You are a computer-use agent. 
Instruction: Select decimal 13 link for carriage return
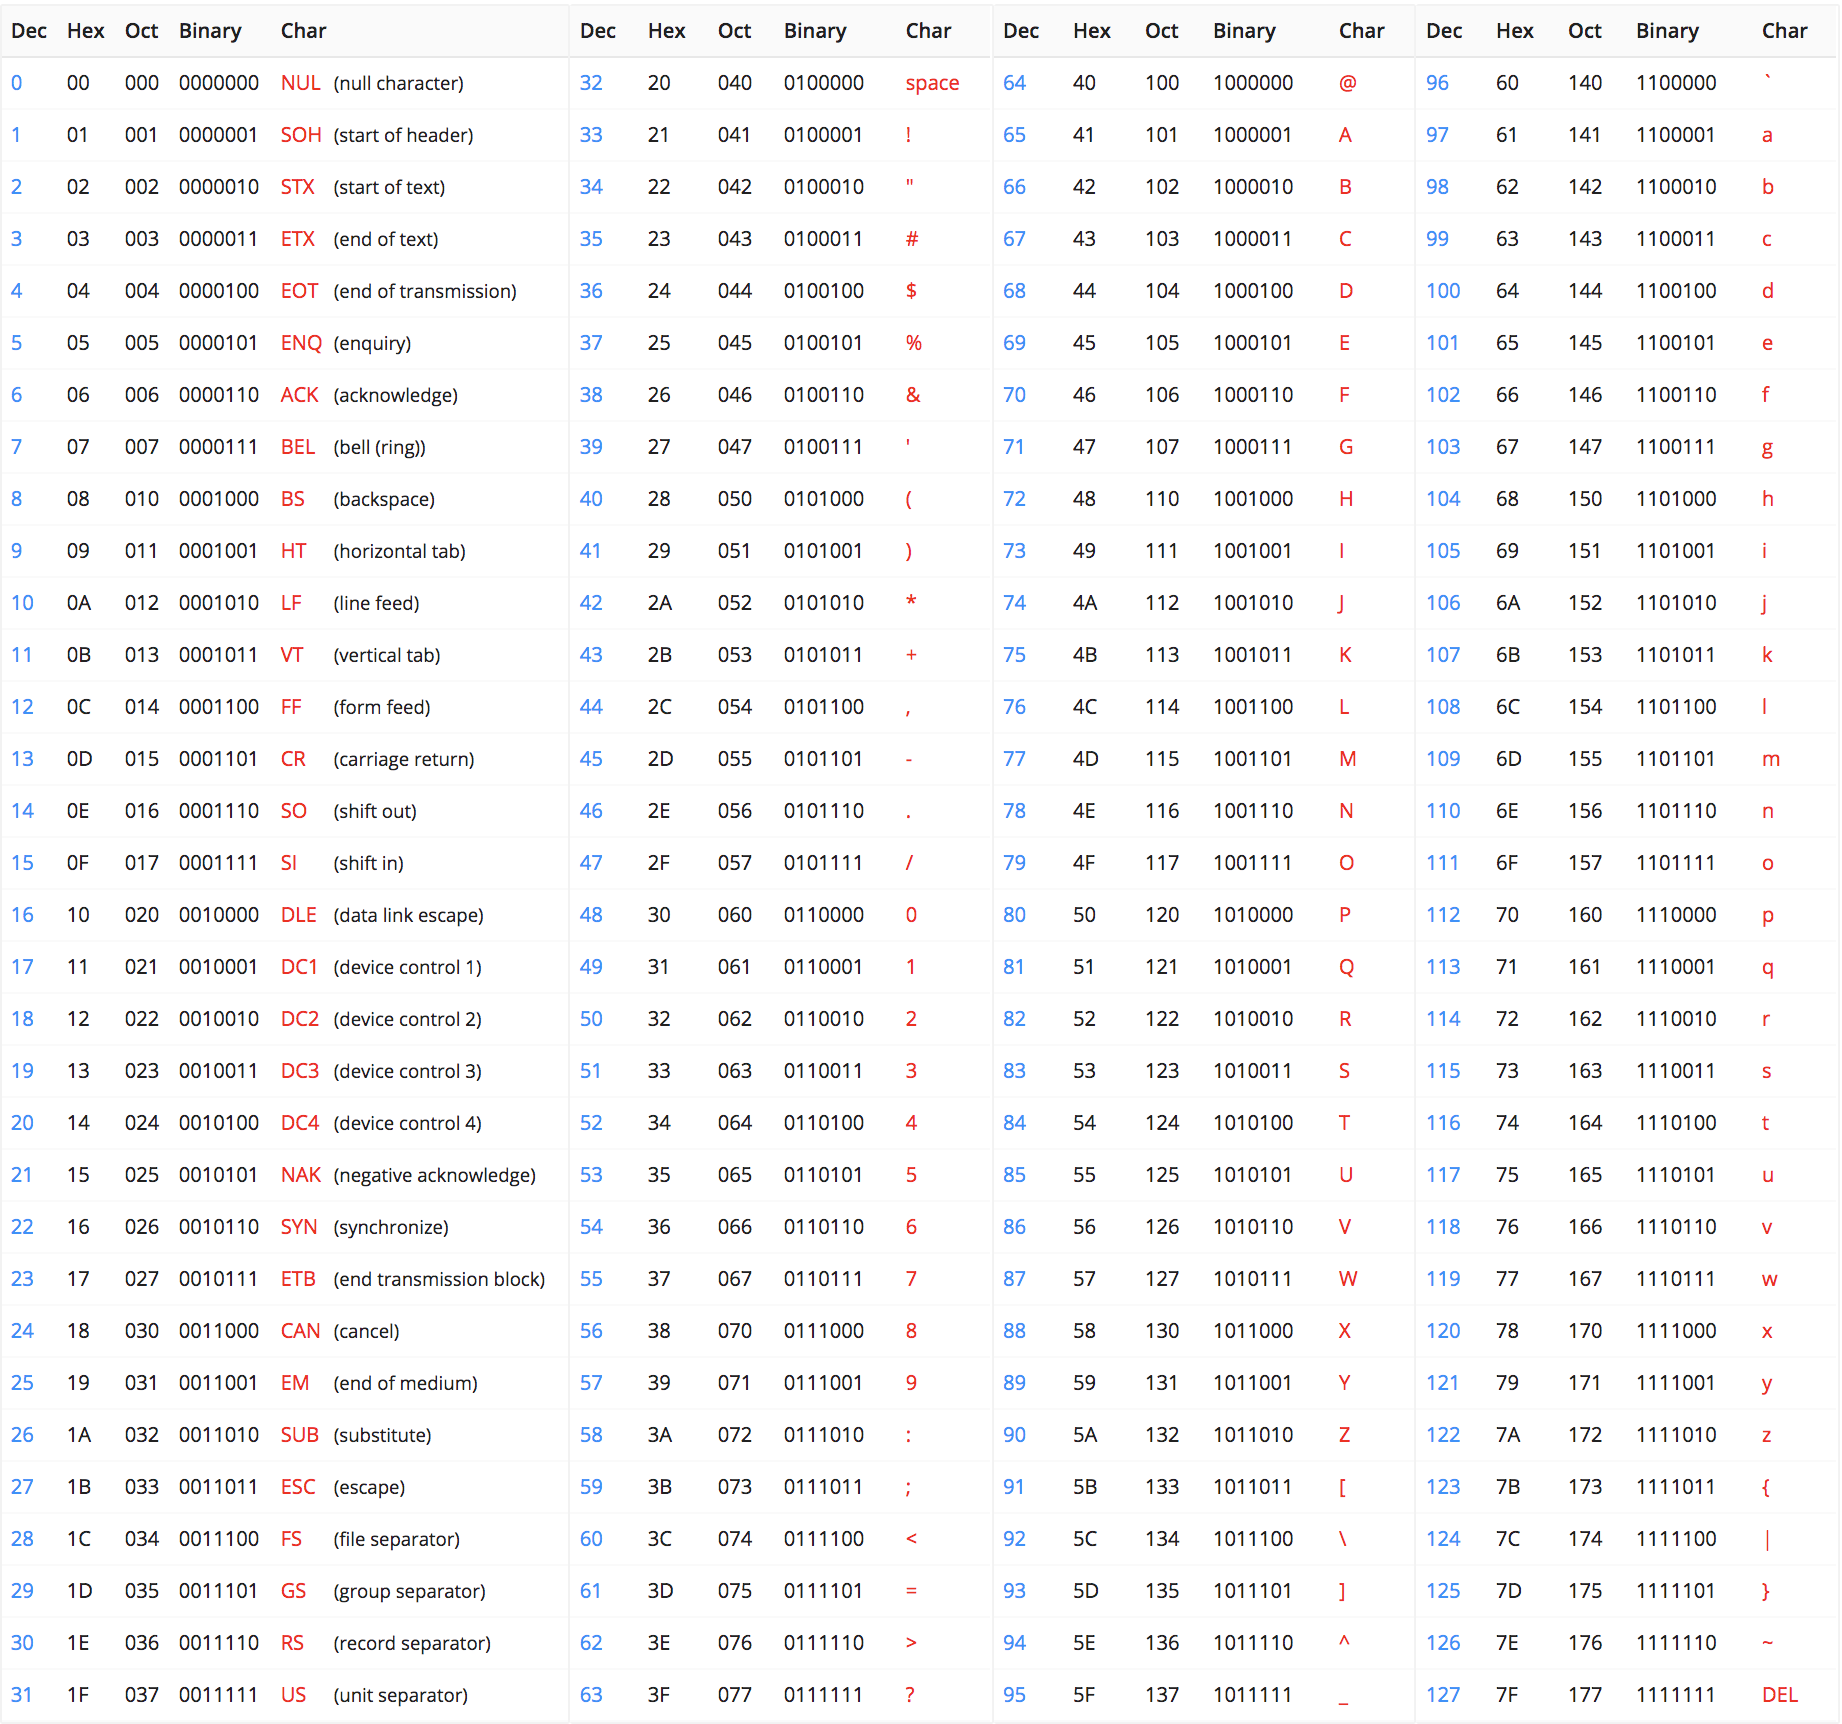coord(22,758)
